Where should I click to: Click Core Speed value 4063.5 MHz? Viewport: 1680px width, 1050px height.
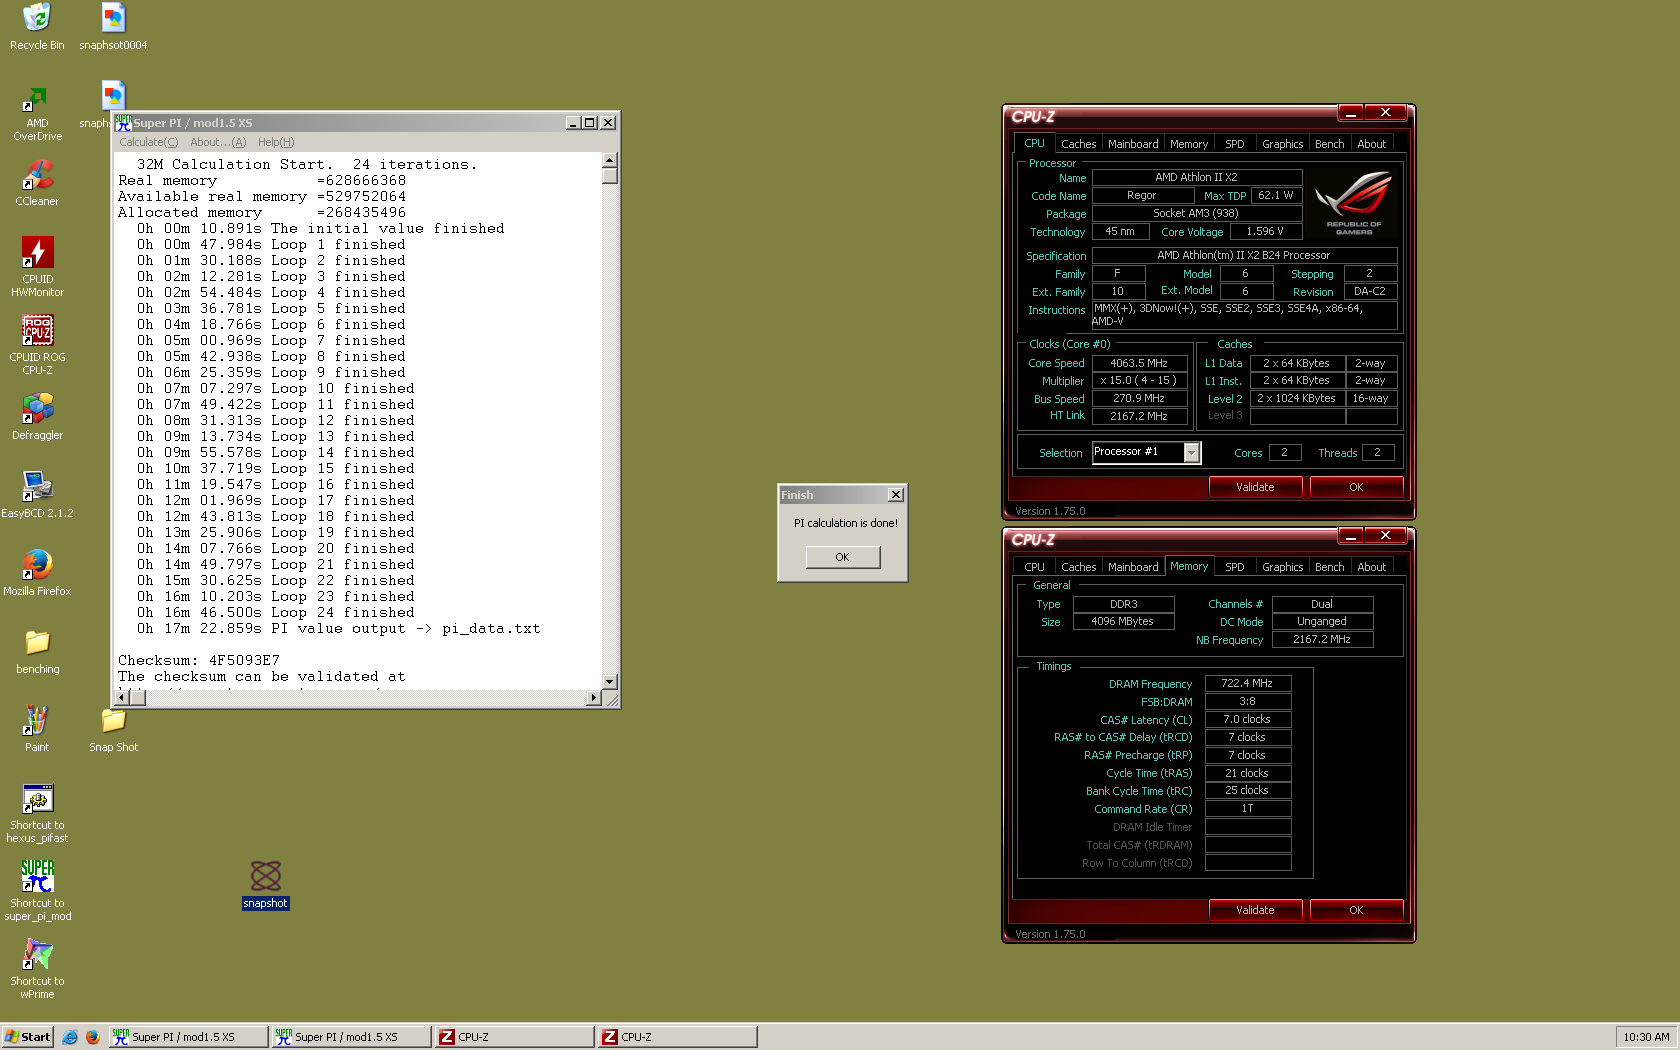1139,363
